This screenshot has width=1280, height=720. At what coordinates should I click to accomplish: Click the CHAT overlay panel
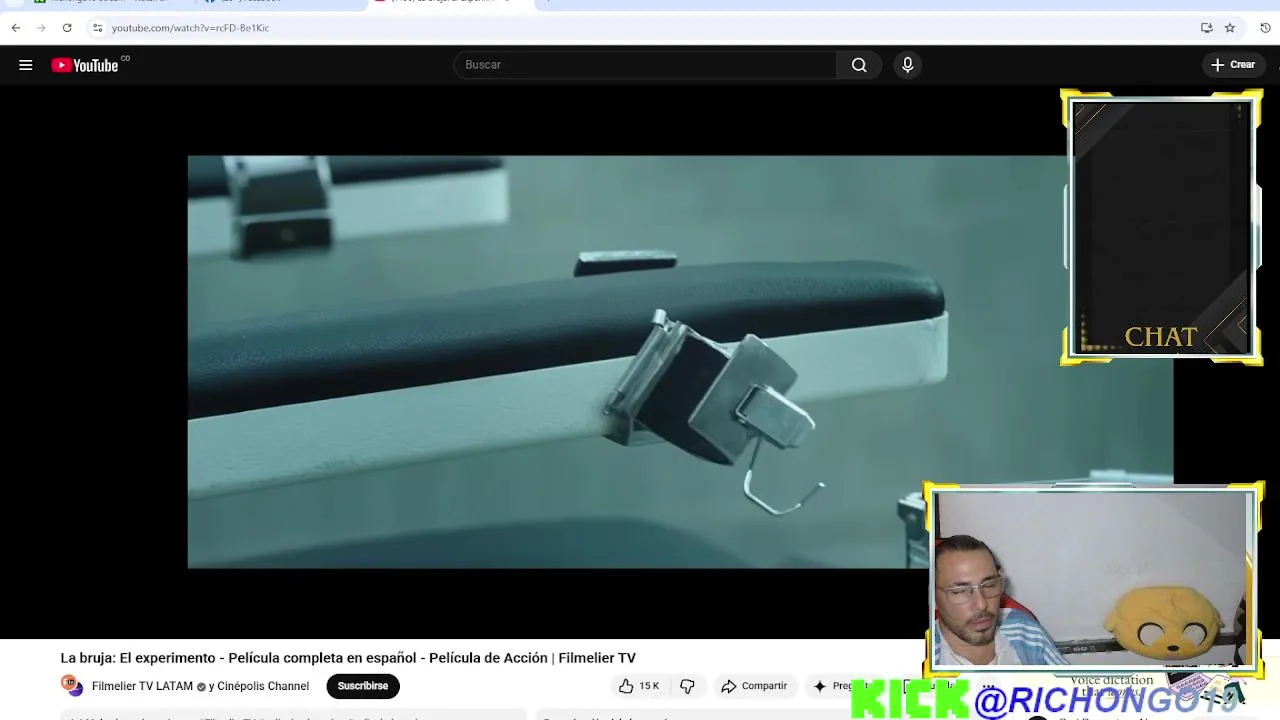tap(1161, 228)
